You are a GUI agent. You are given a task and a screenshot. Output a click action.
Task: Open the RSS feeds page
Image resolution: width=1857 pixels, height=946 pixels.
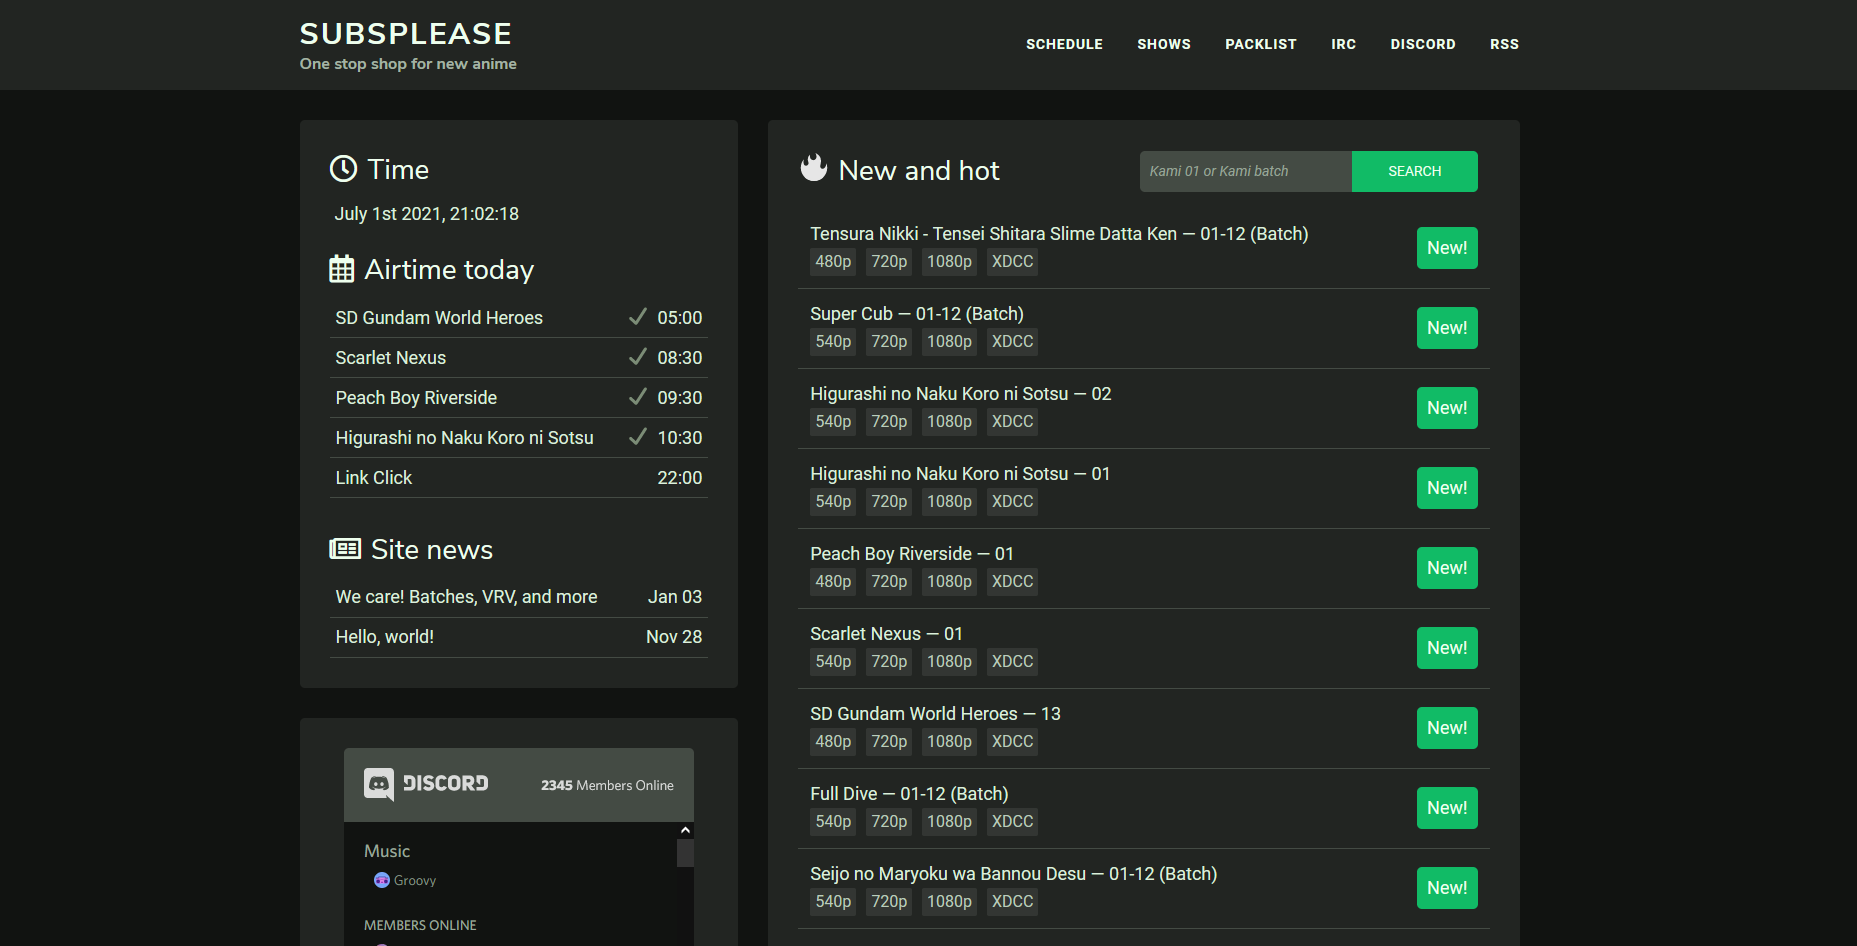pos(1504,44)
